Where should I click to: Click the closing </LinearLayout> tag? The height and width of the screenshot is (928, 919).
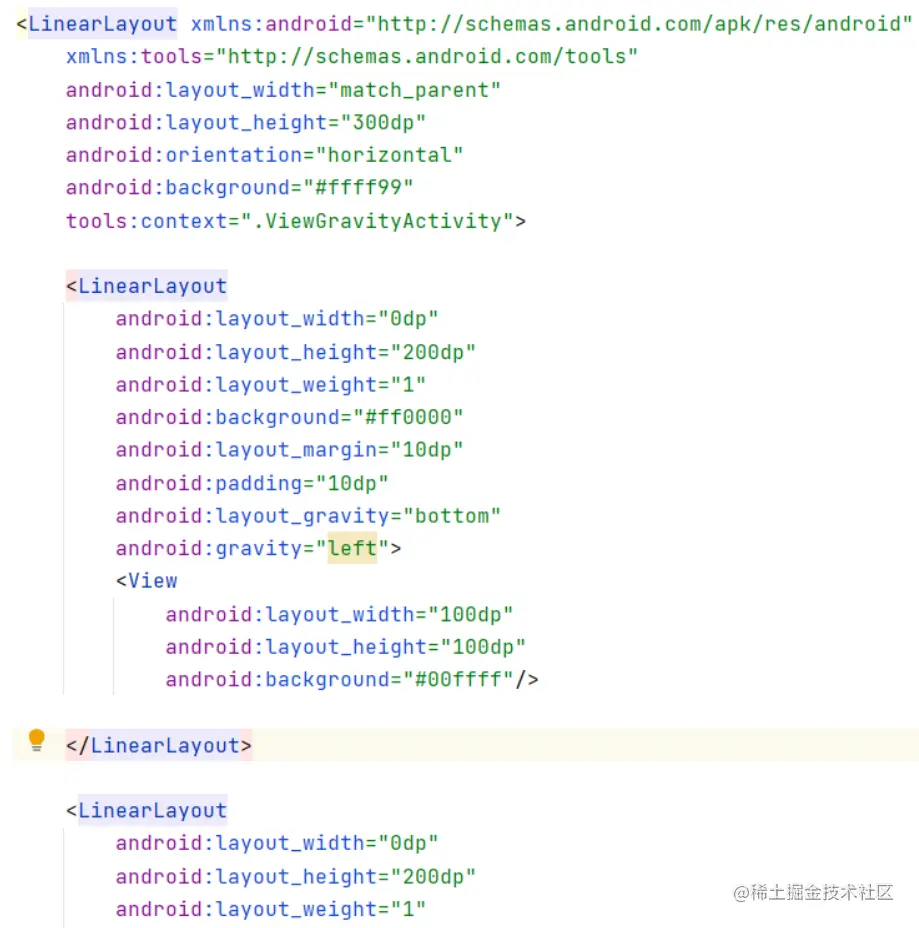159,746
